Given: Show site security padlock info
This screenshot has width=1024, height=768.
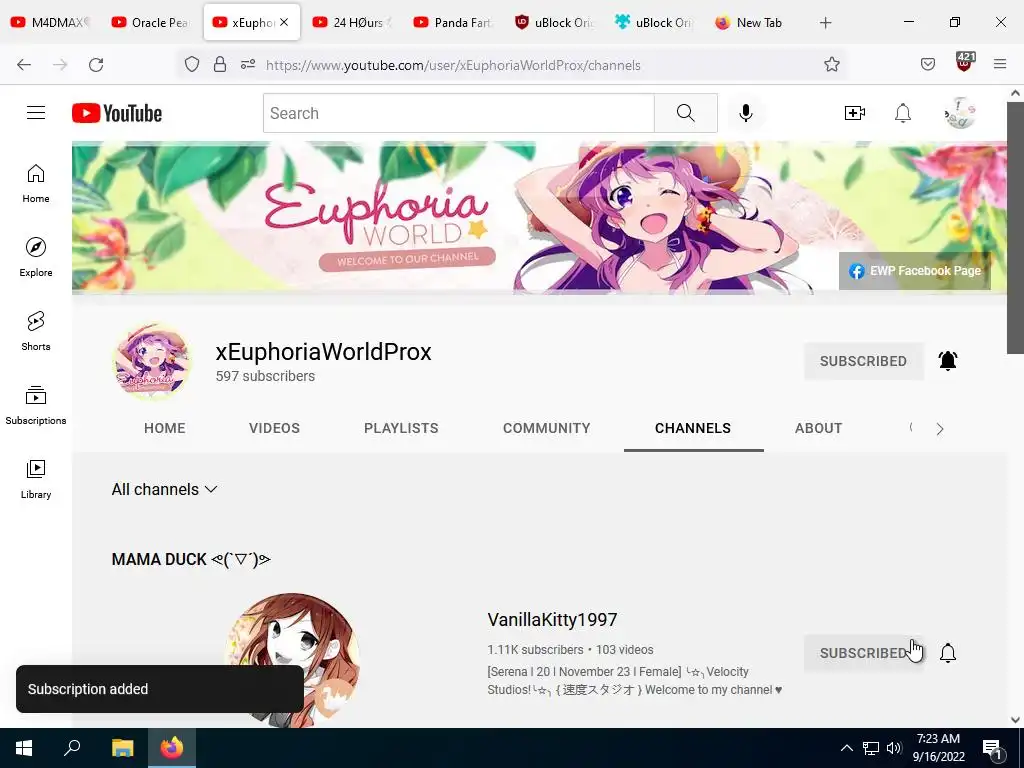Looking at the screenshot, I should pyautogui.click(x=220, y=65).
